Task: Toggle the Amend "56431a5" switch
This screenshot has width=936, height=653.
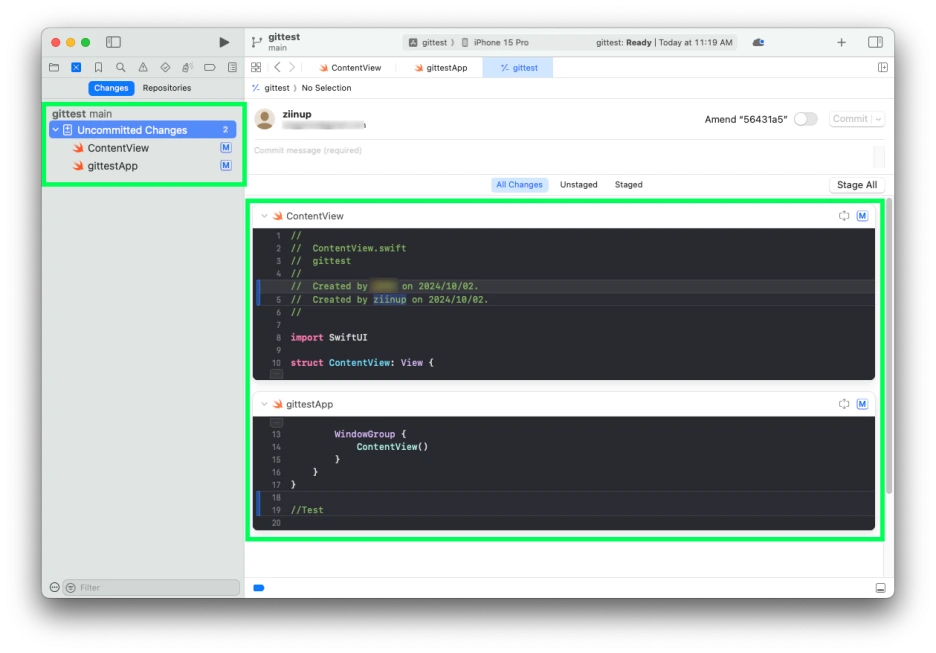Action: tap(805, 119)
